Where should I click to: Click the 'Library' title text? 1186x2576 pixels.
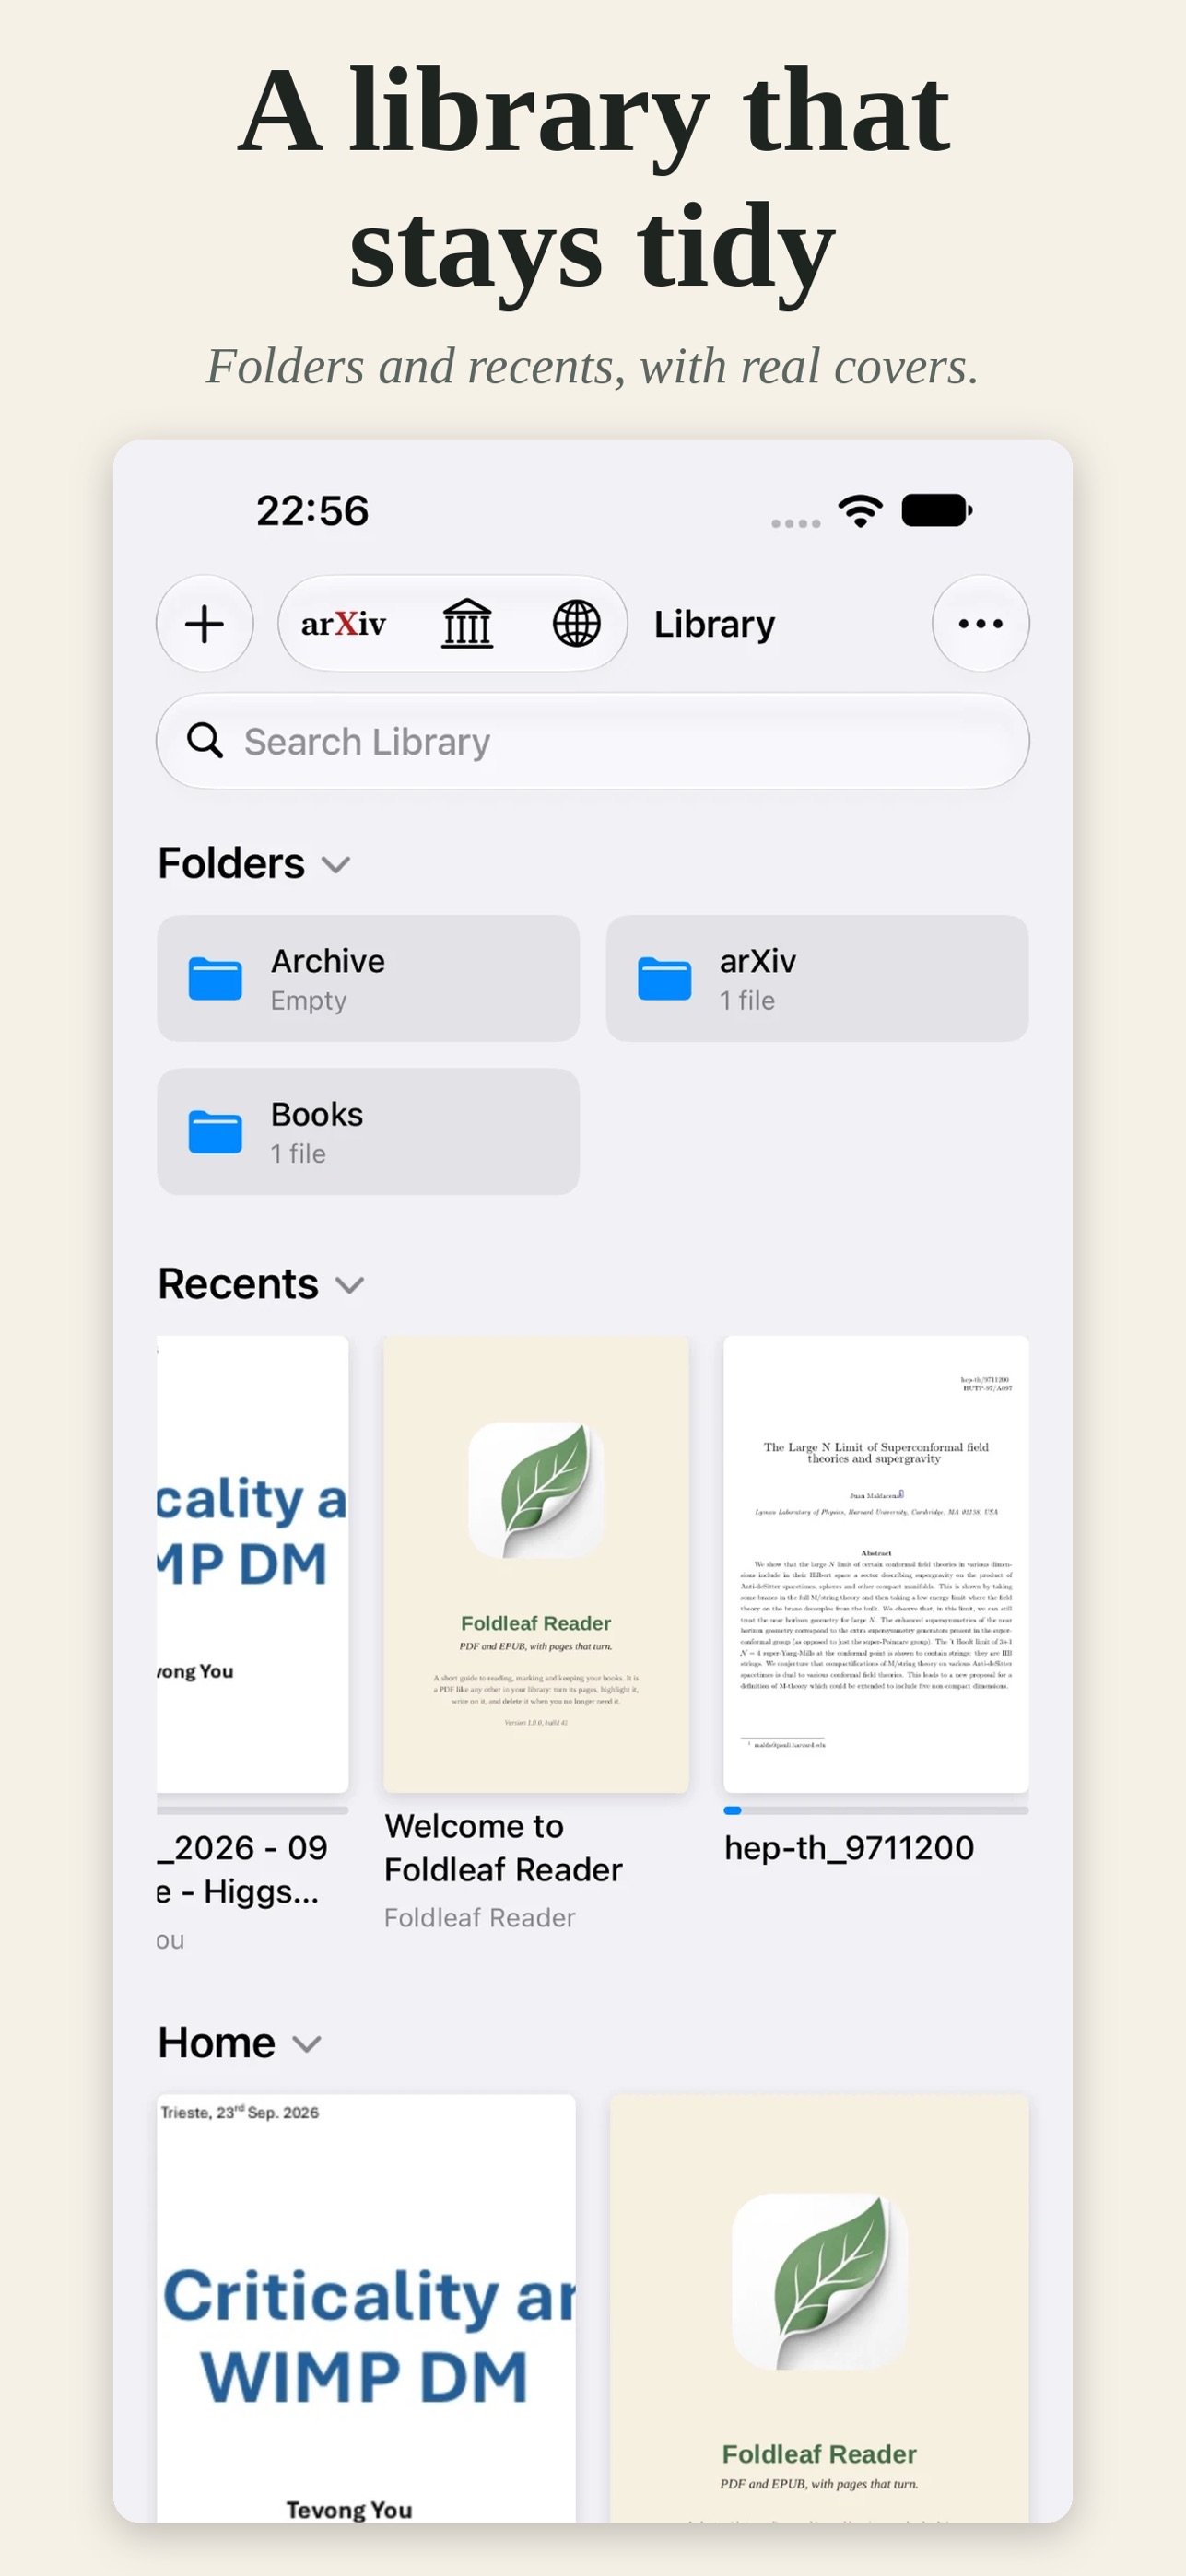pos(714,624)
